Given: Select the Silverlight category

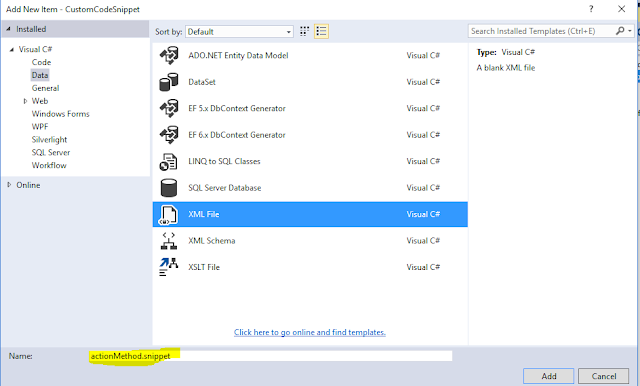Looking at the screenshot, I should (49, 140).
